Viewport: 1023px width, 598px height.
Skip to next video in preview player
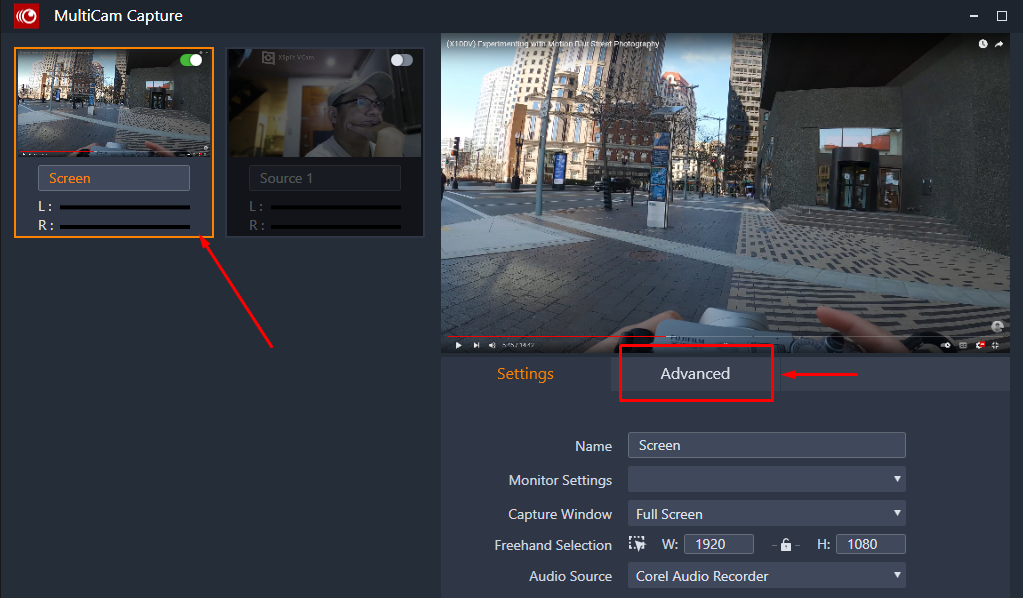[x=476, y=345]
